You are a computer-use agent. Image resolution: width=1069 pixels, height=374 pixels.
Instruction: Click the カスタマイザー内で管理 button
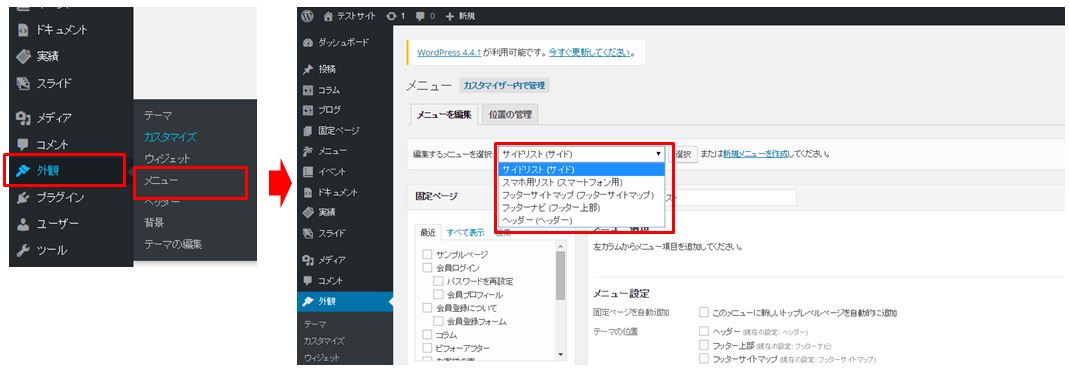pyautogui.click(x=505, y=86)
